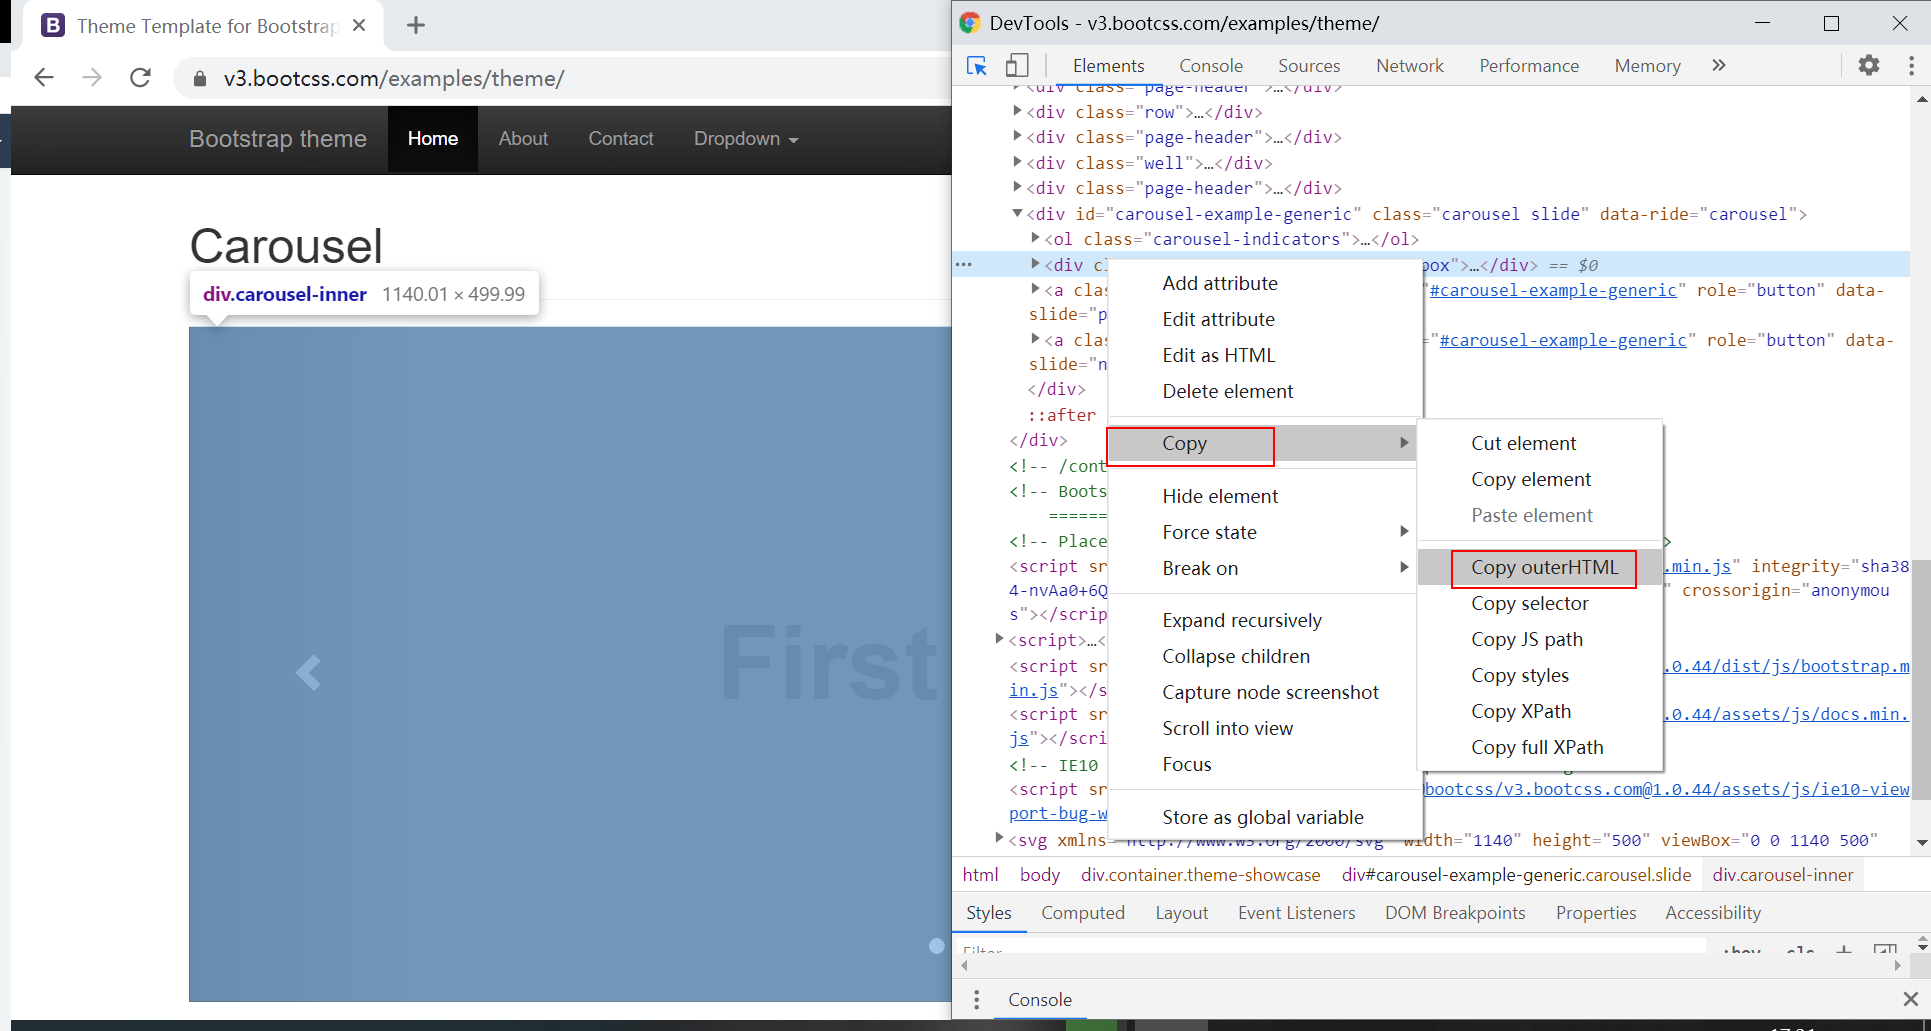1931x1031 pixels.
Task: View site security lock info
Action: point(200,79)
